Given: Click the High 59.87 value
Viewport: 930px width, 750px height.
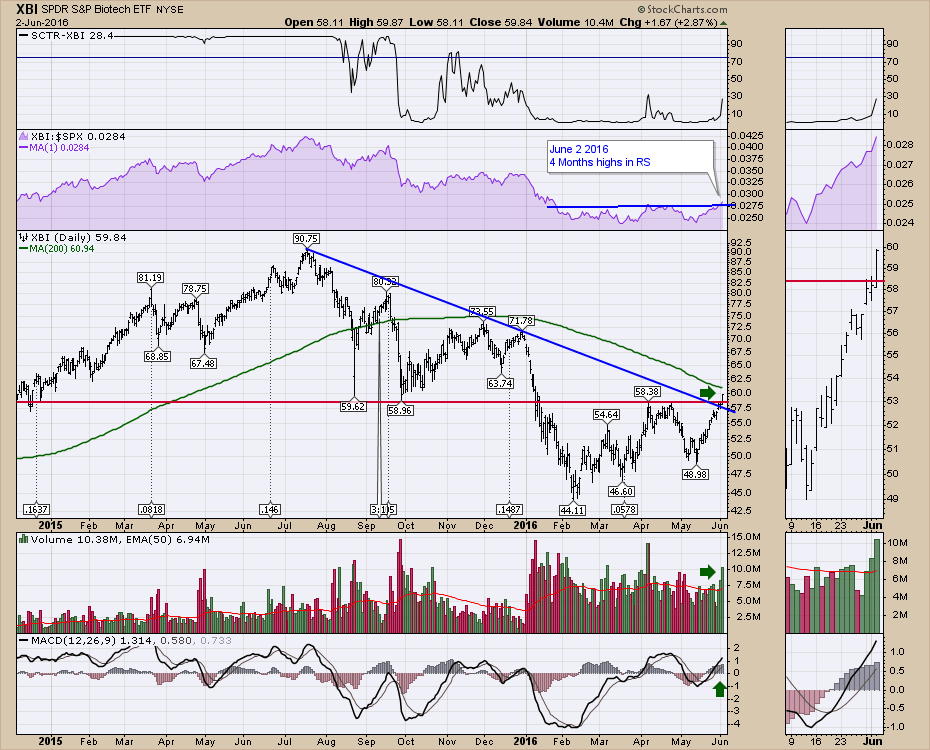Looking at the screenshot, I should (376, 23).
